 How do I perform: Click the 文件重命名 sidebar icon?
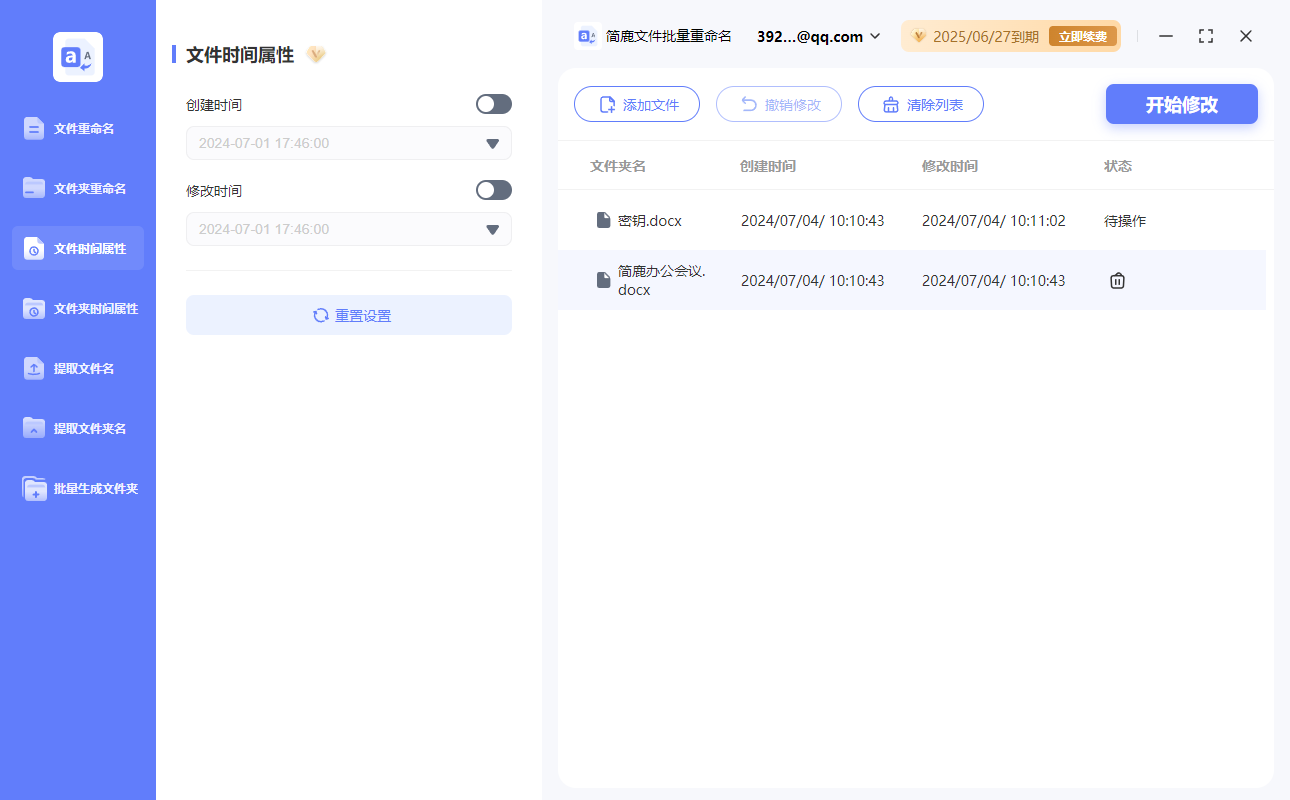[x=34, y=128]
